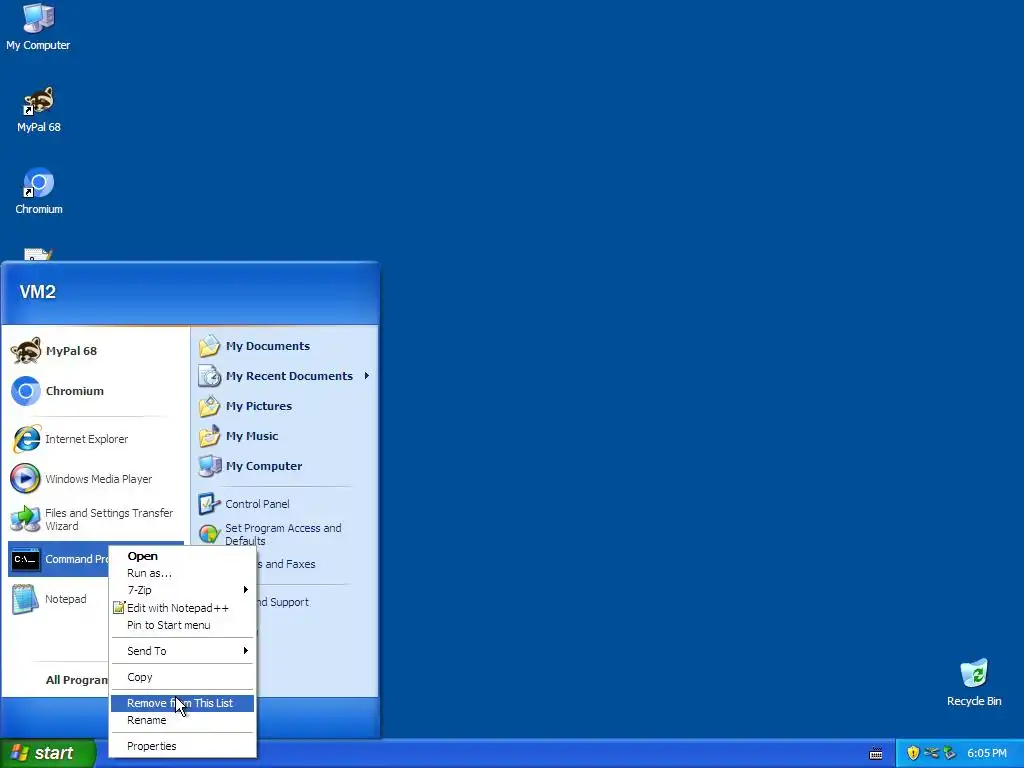Viewport: 1024px width, 768px height.
Task: Click the network connection tray icon
Action: pos(931,753)
